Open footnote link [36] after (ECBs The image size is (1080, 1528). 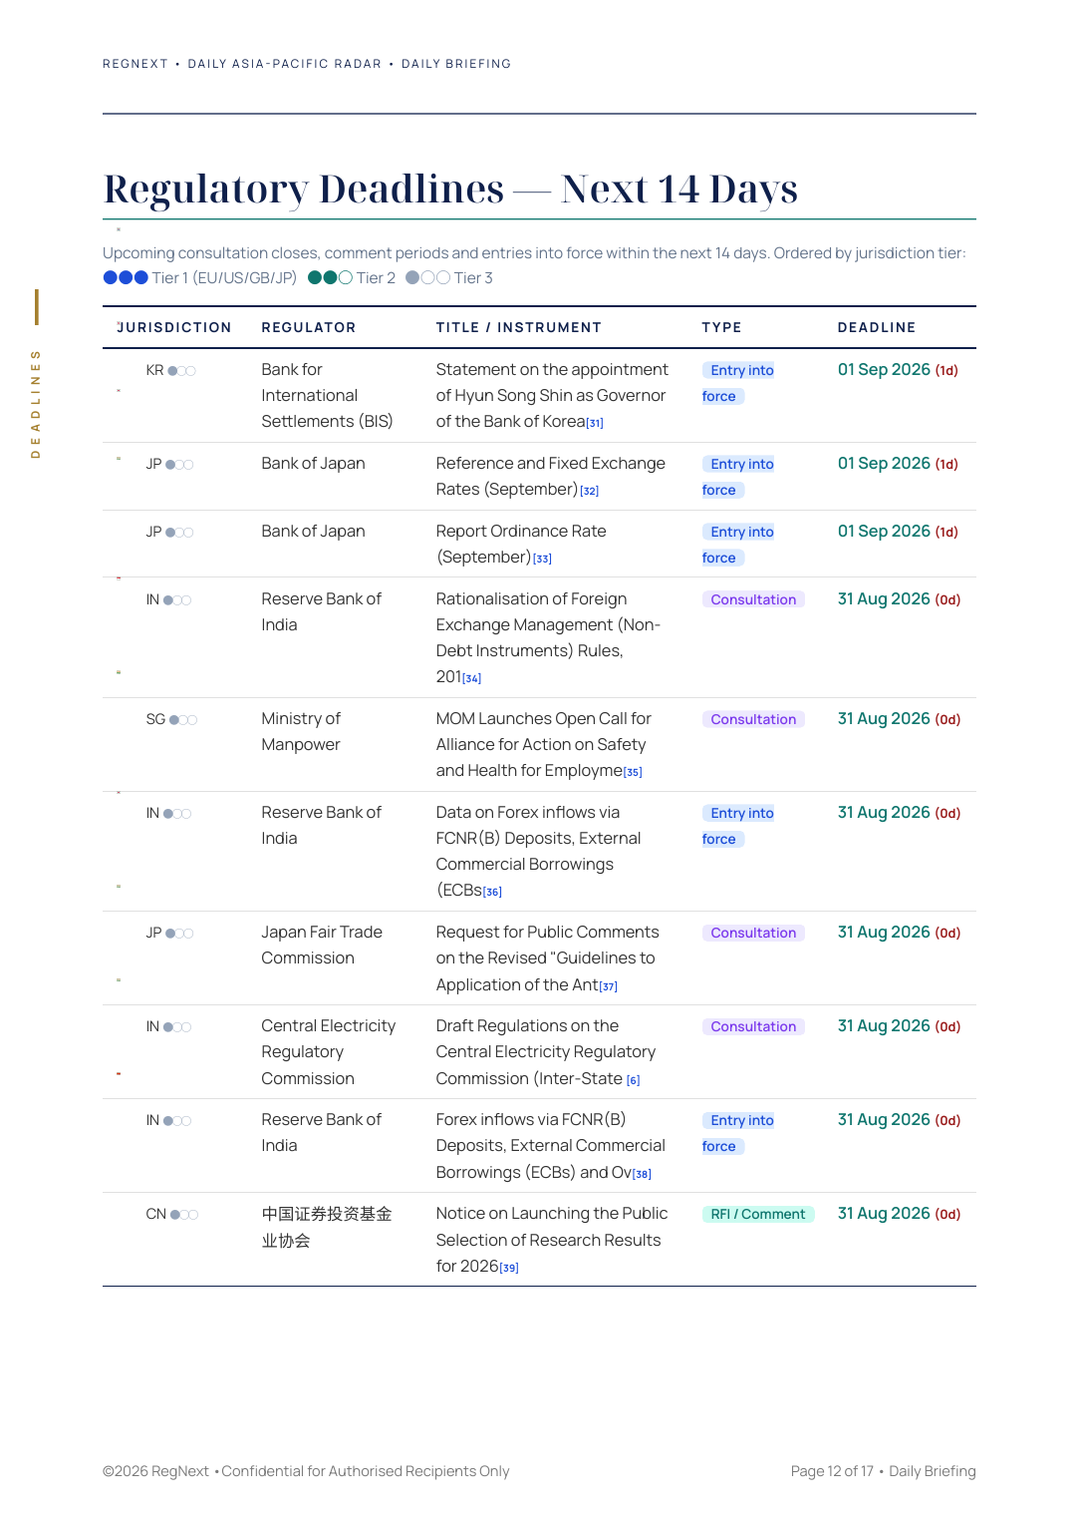493,892
